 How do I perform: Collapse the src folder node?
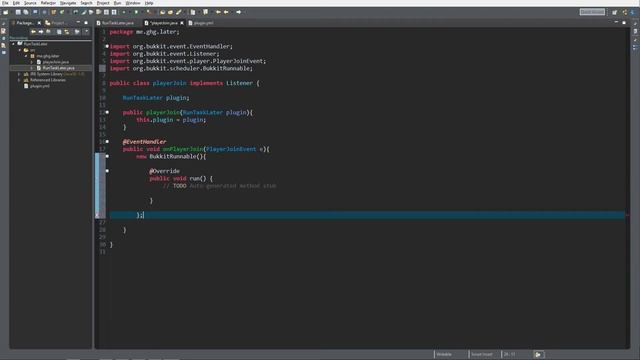(20, 50)
